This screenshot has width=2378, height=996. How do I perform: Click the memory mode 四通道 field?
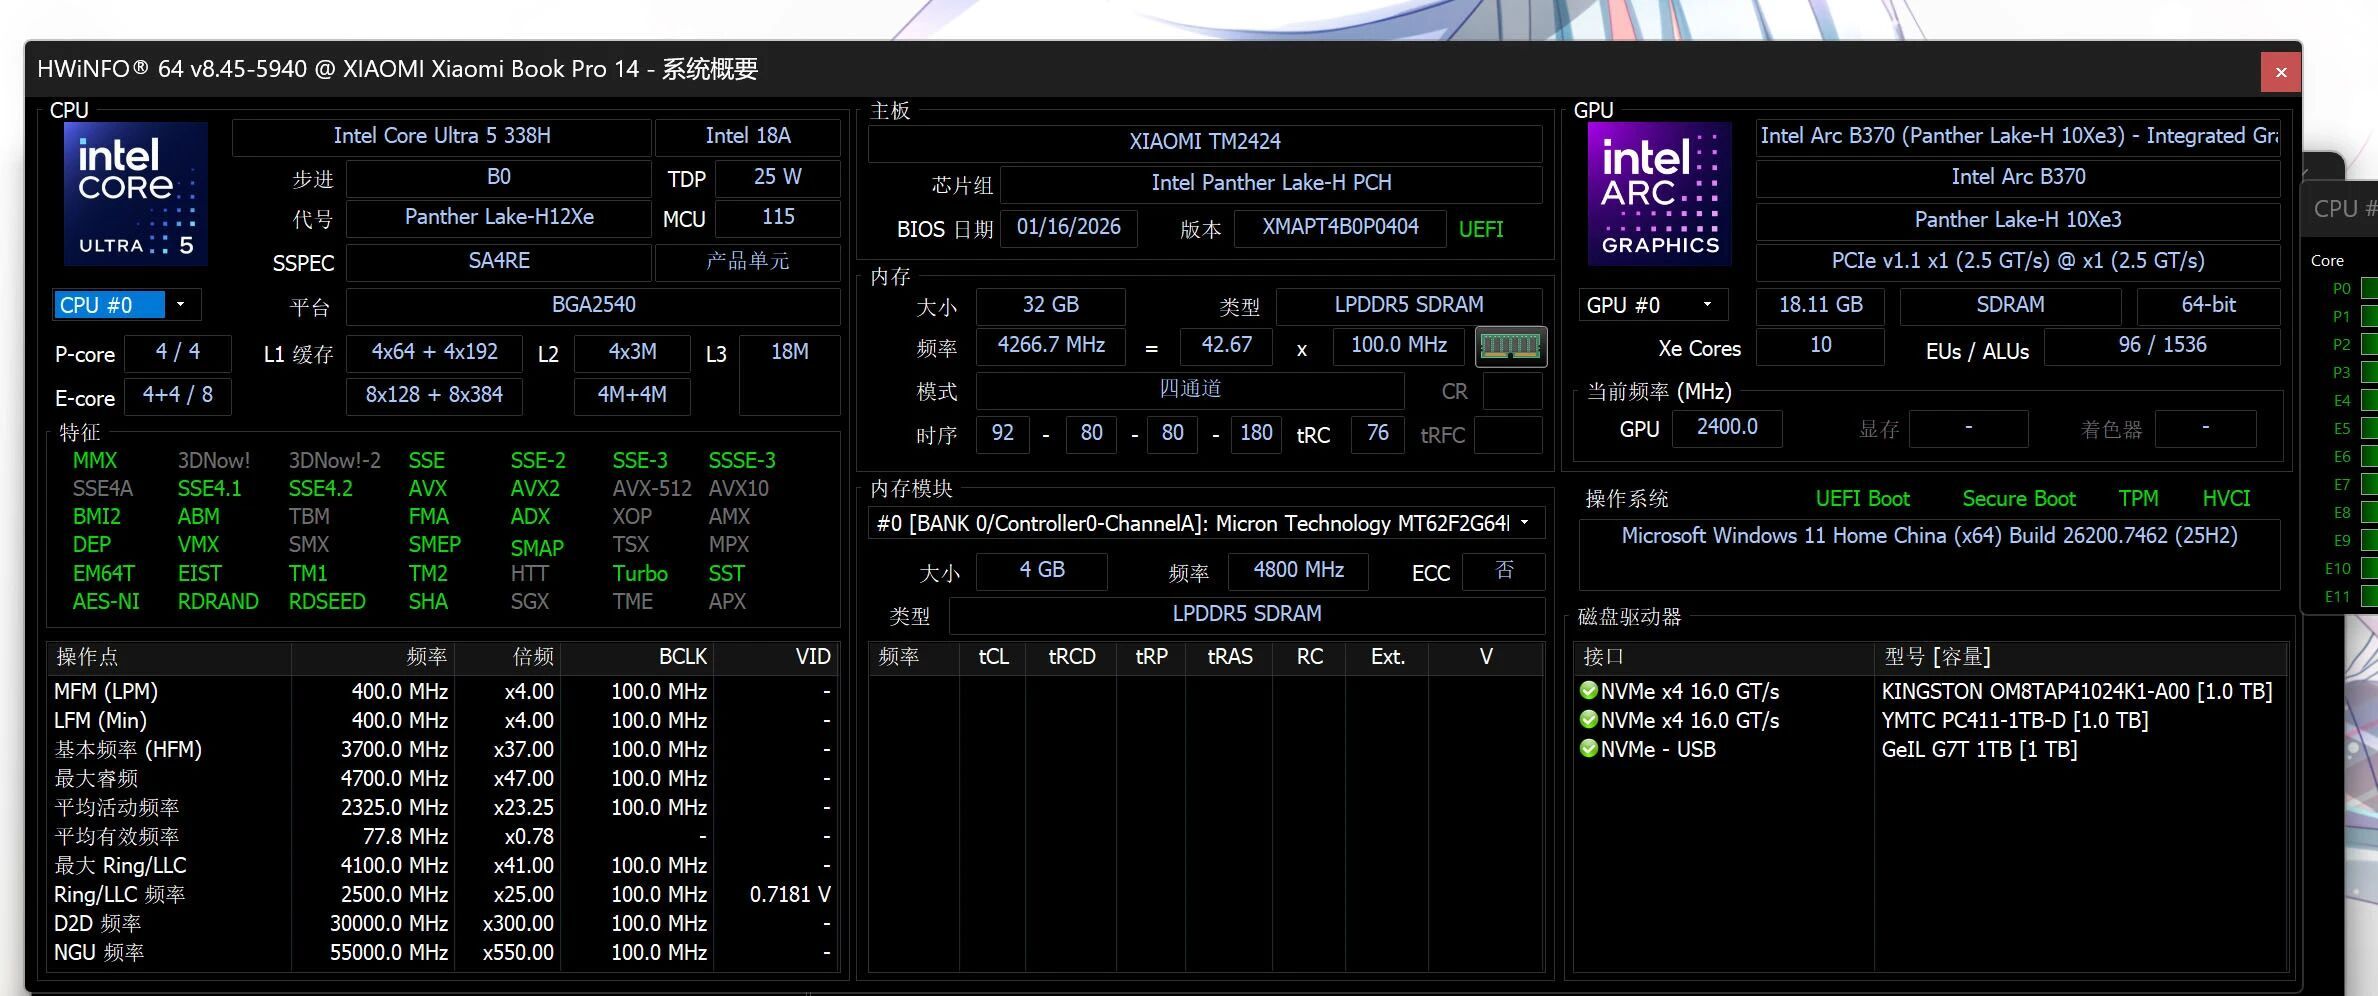(1190, 389)
